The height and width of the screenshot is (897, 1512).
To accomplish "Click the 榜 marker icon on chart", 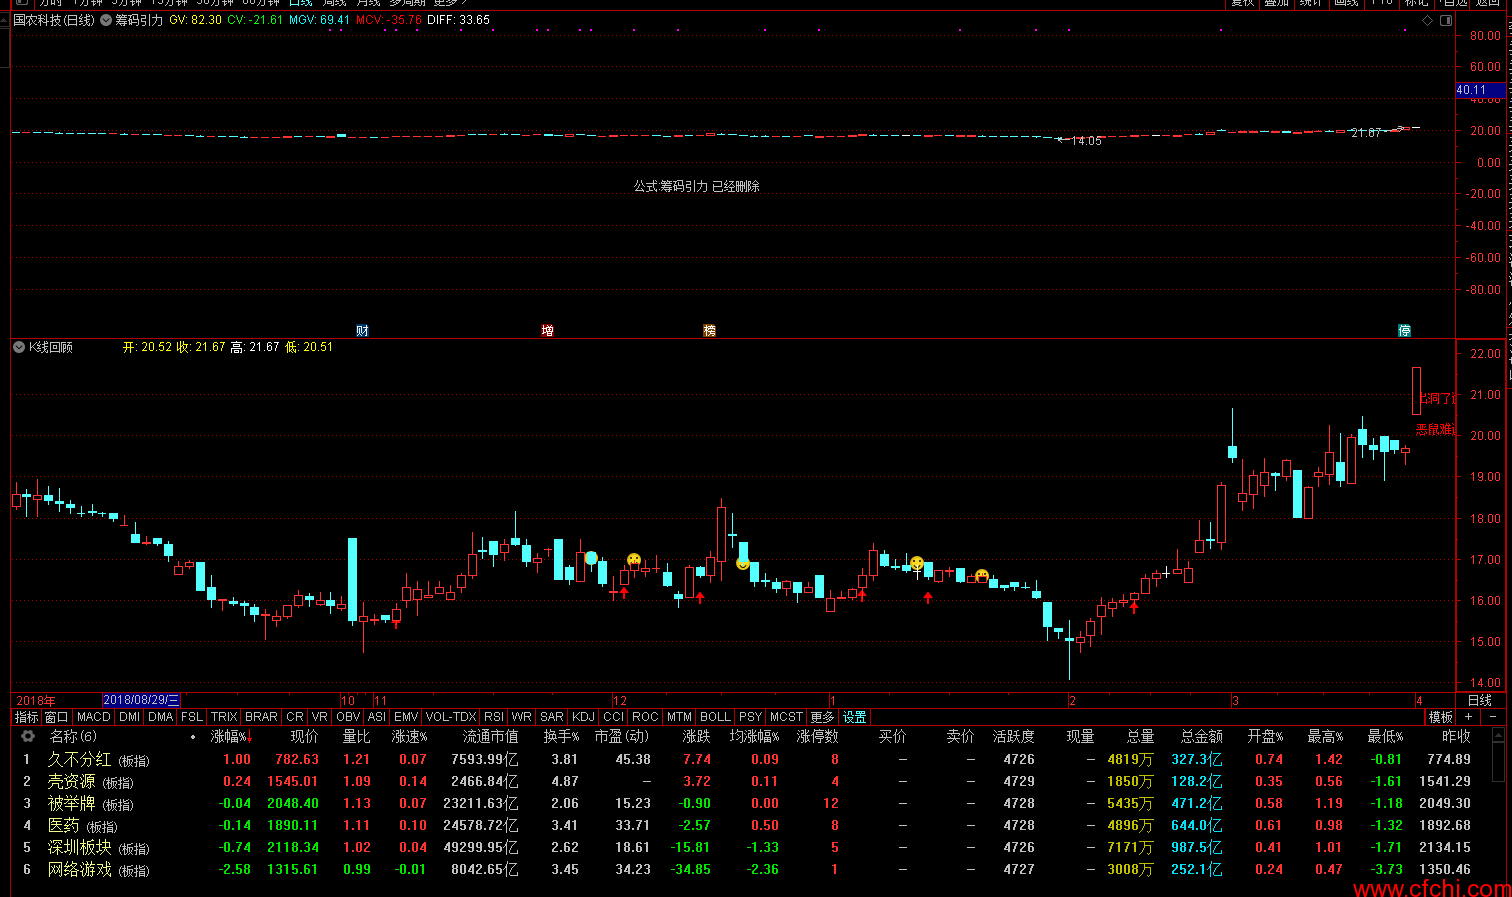I will coord(709,330).
